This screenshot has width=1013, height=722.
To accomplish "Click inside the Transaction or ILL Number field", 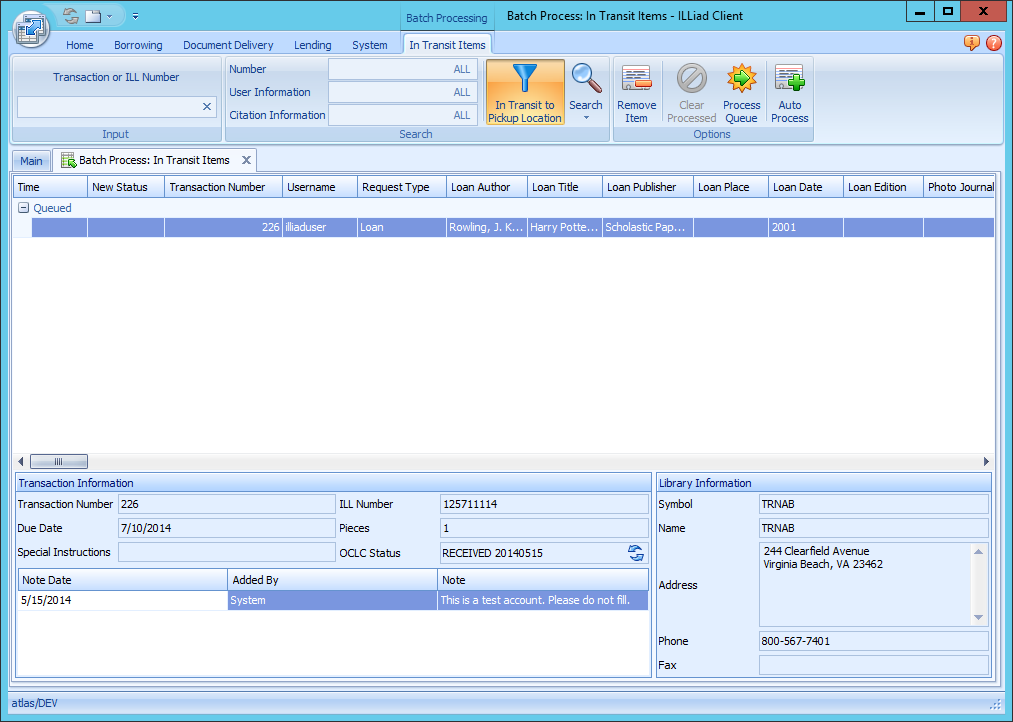I will [110, 106].
